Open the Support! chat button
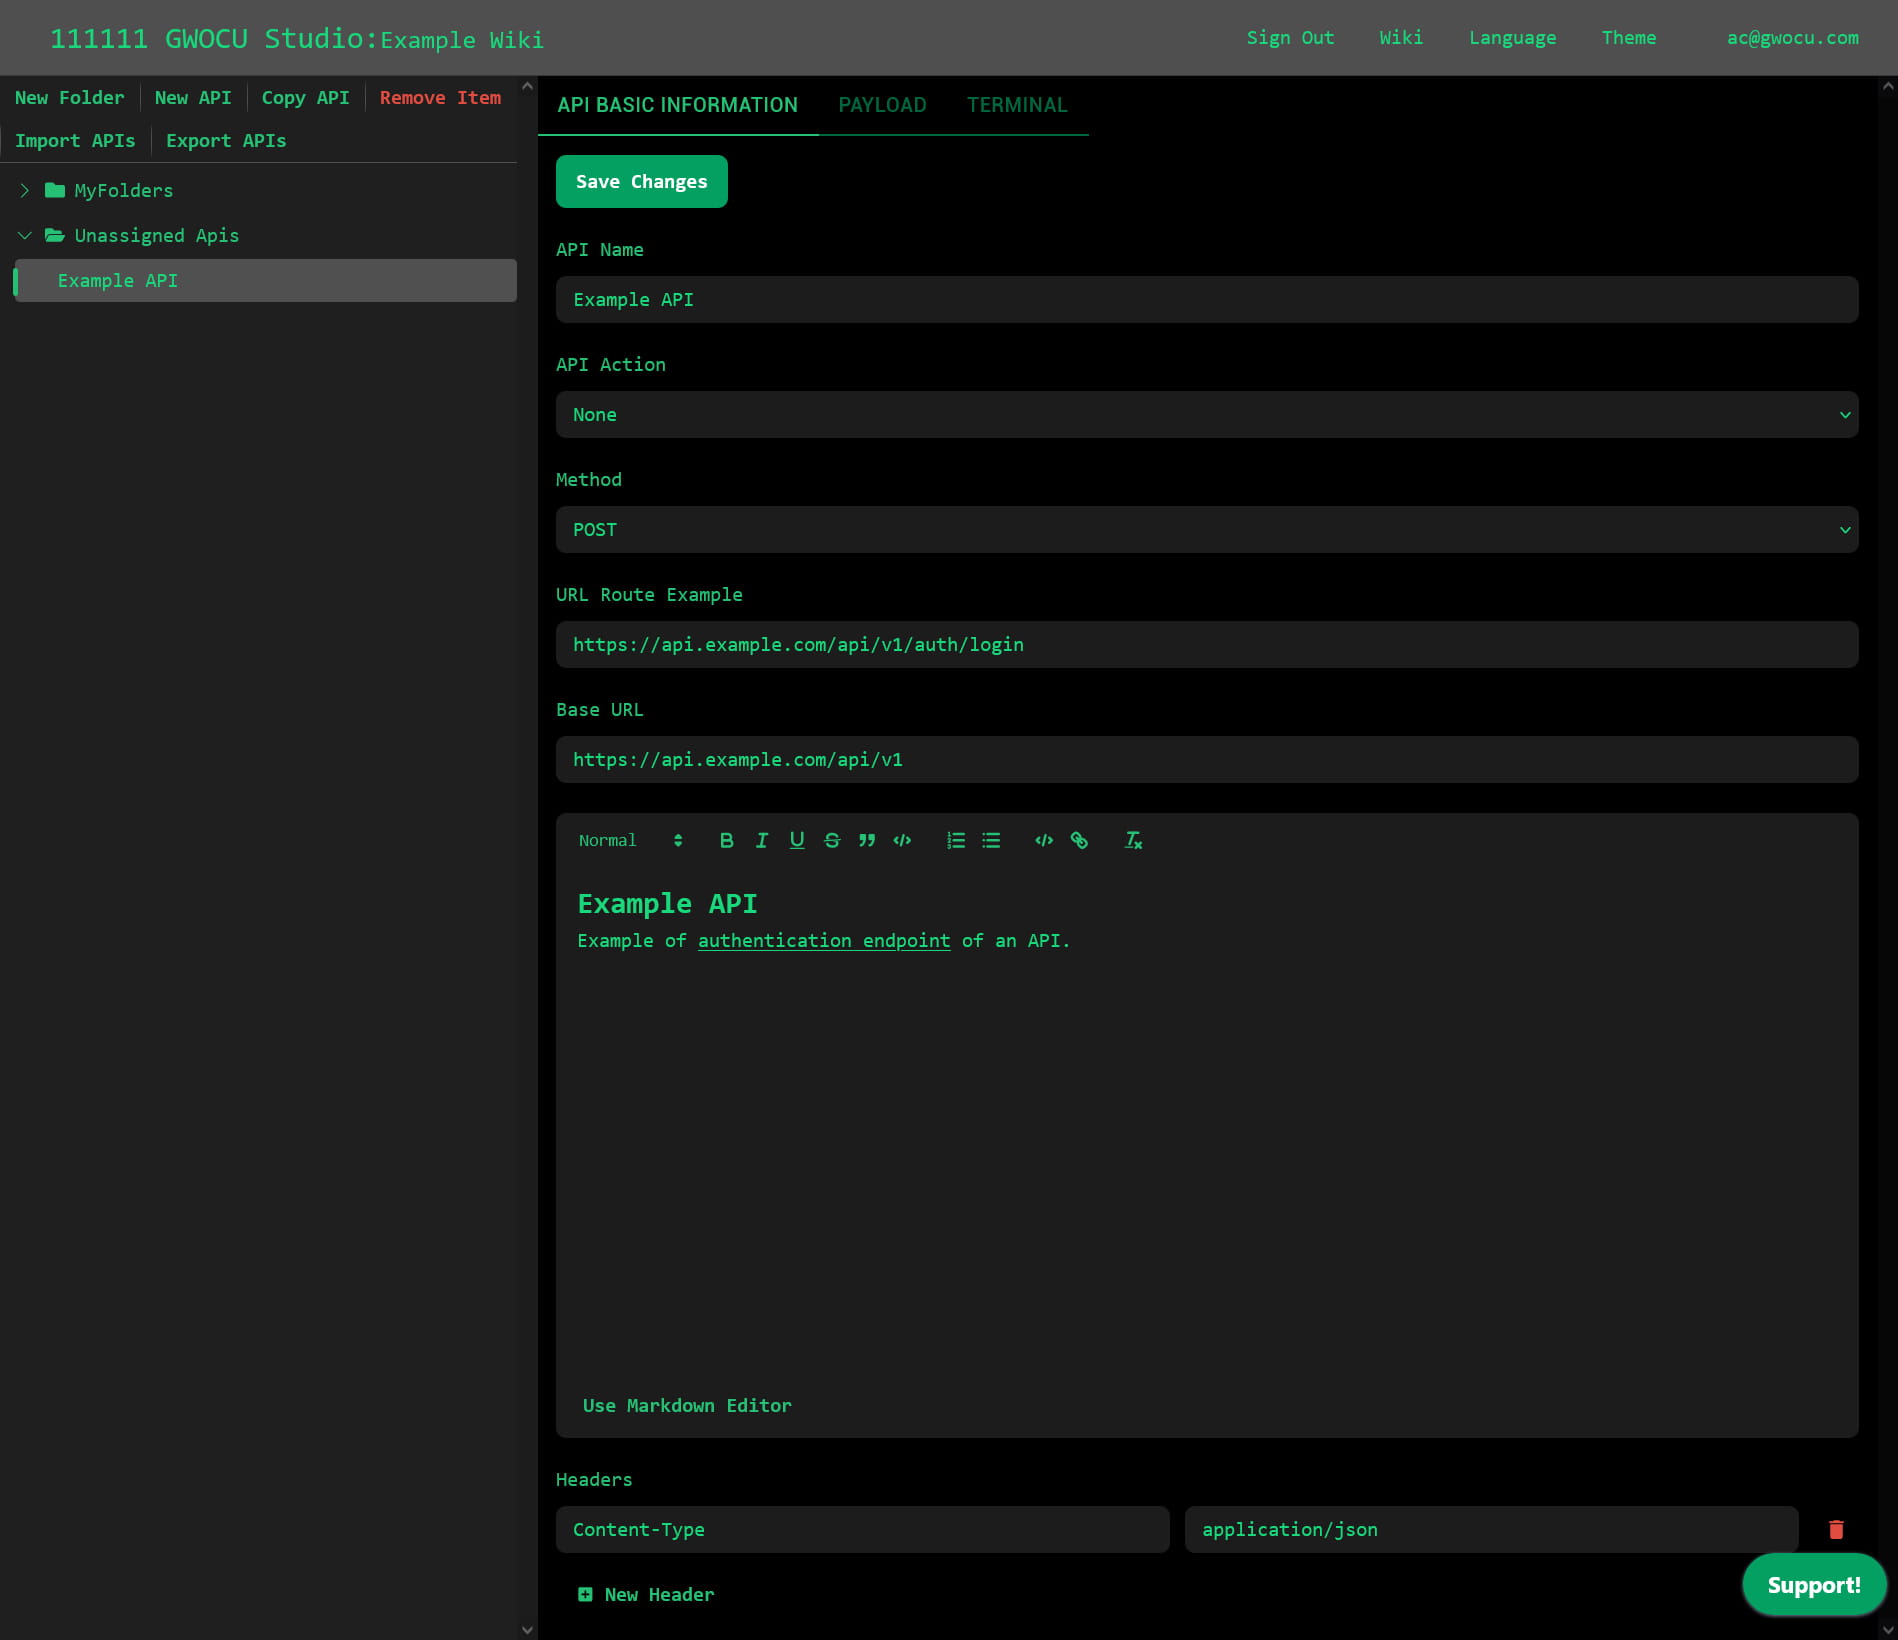 tap(1814, 1585)
